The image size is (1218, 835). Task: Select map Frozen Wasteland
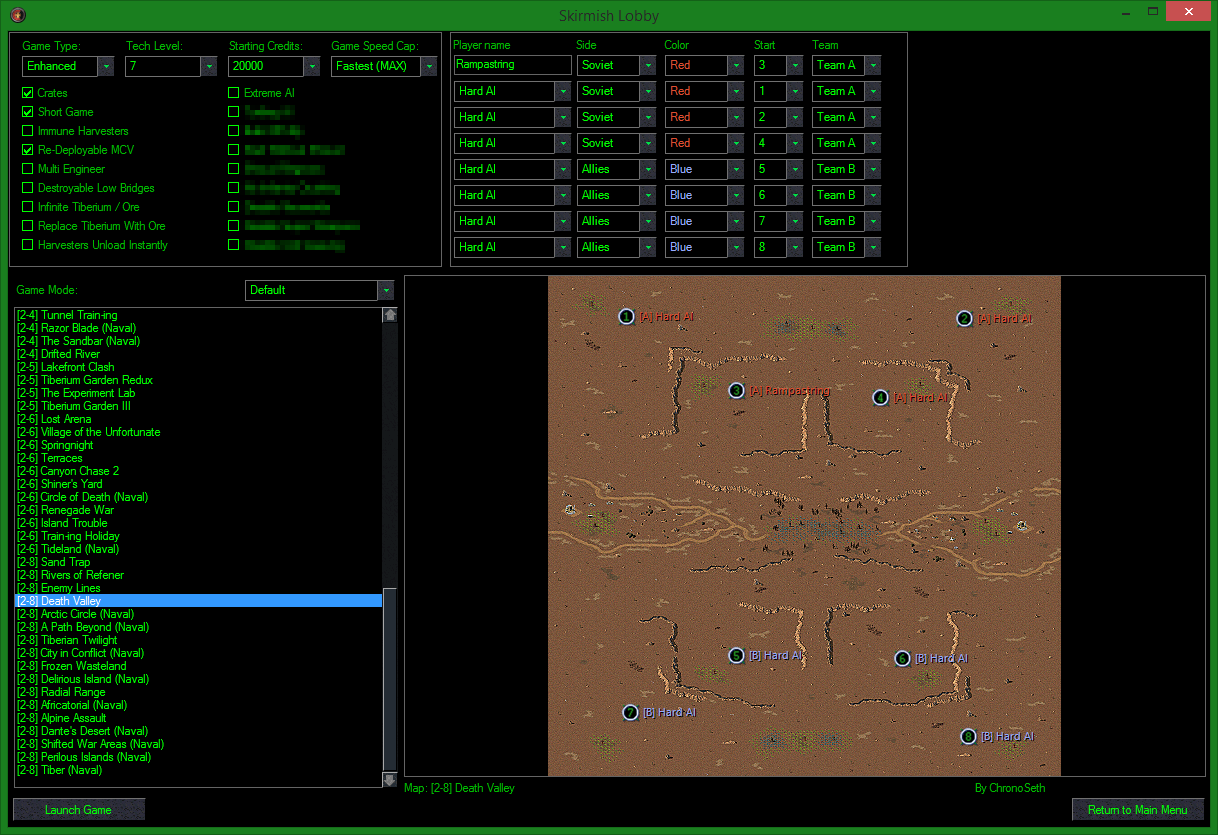click(198, 666)
